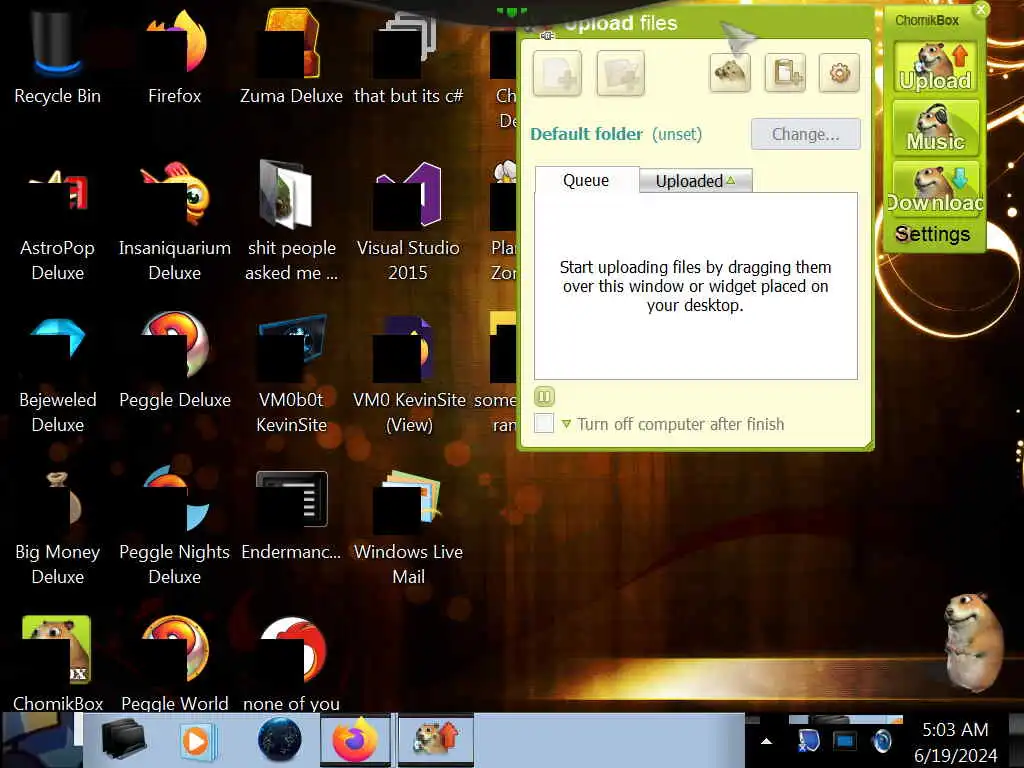
Task: Open the clock showing 5:03 AM
Action: click(955, 742)
